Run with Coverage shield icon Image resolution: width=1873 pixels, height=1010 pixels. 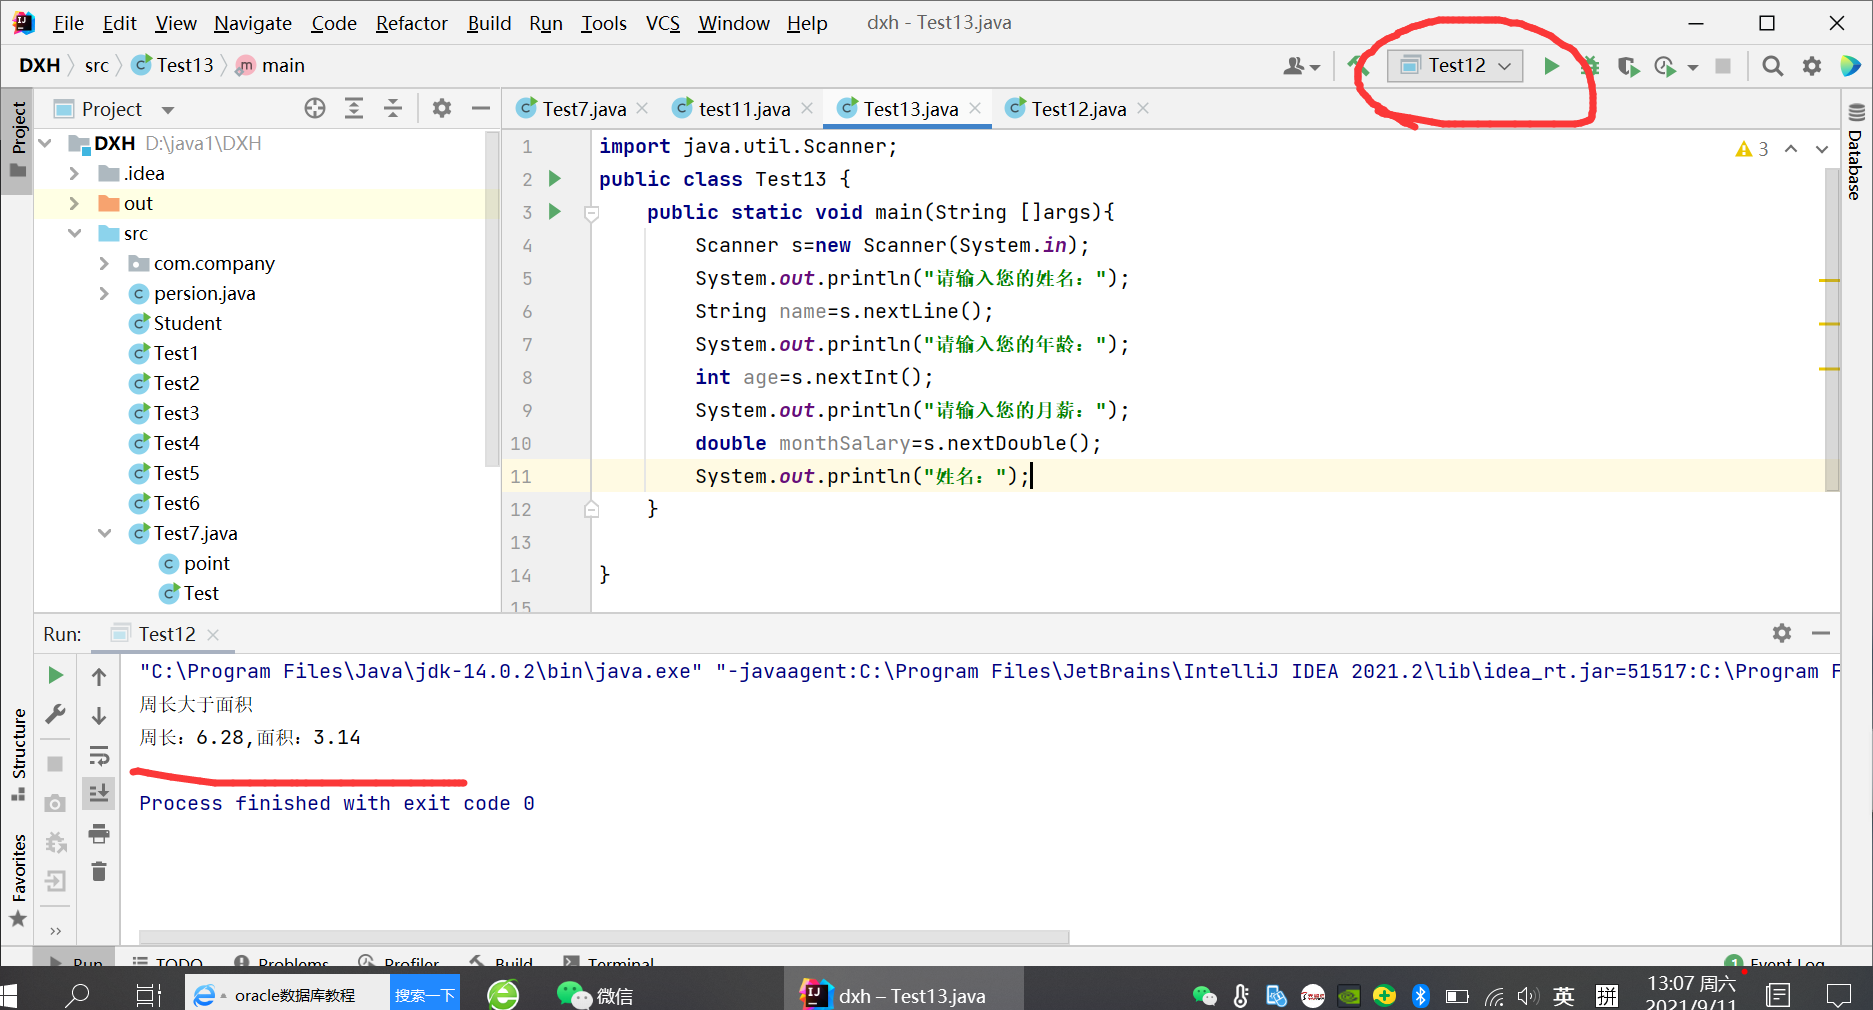tap(1628, 66)
